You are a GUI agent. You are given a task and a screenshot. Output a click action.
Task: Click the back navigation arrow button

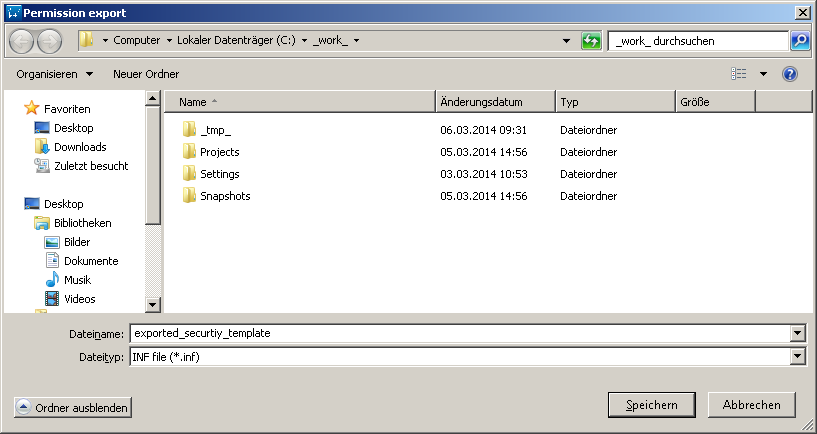(x=22, y=41)
